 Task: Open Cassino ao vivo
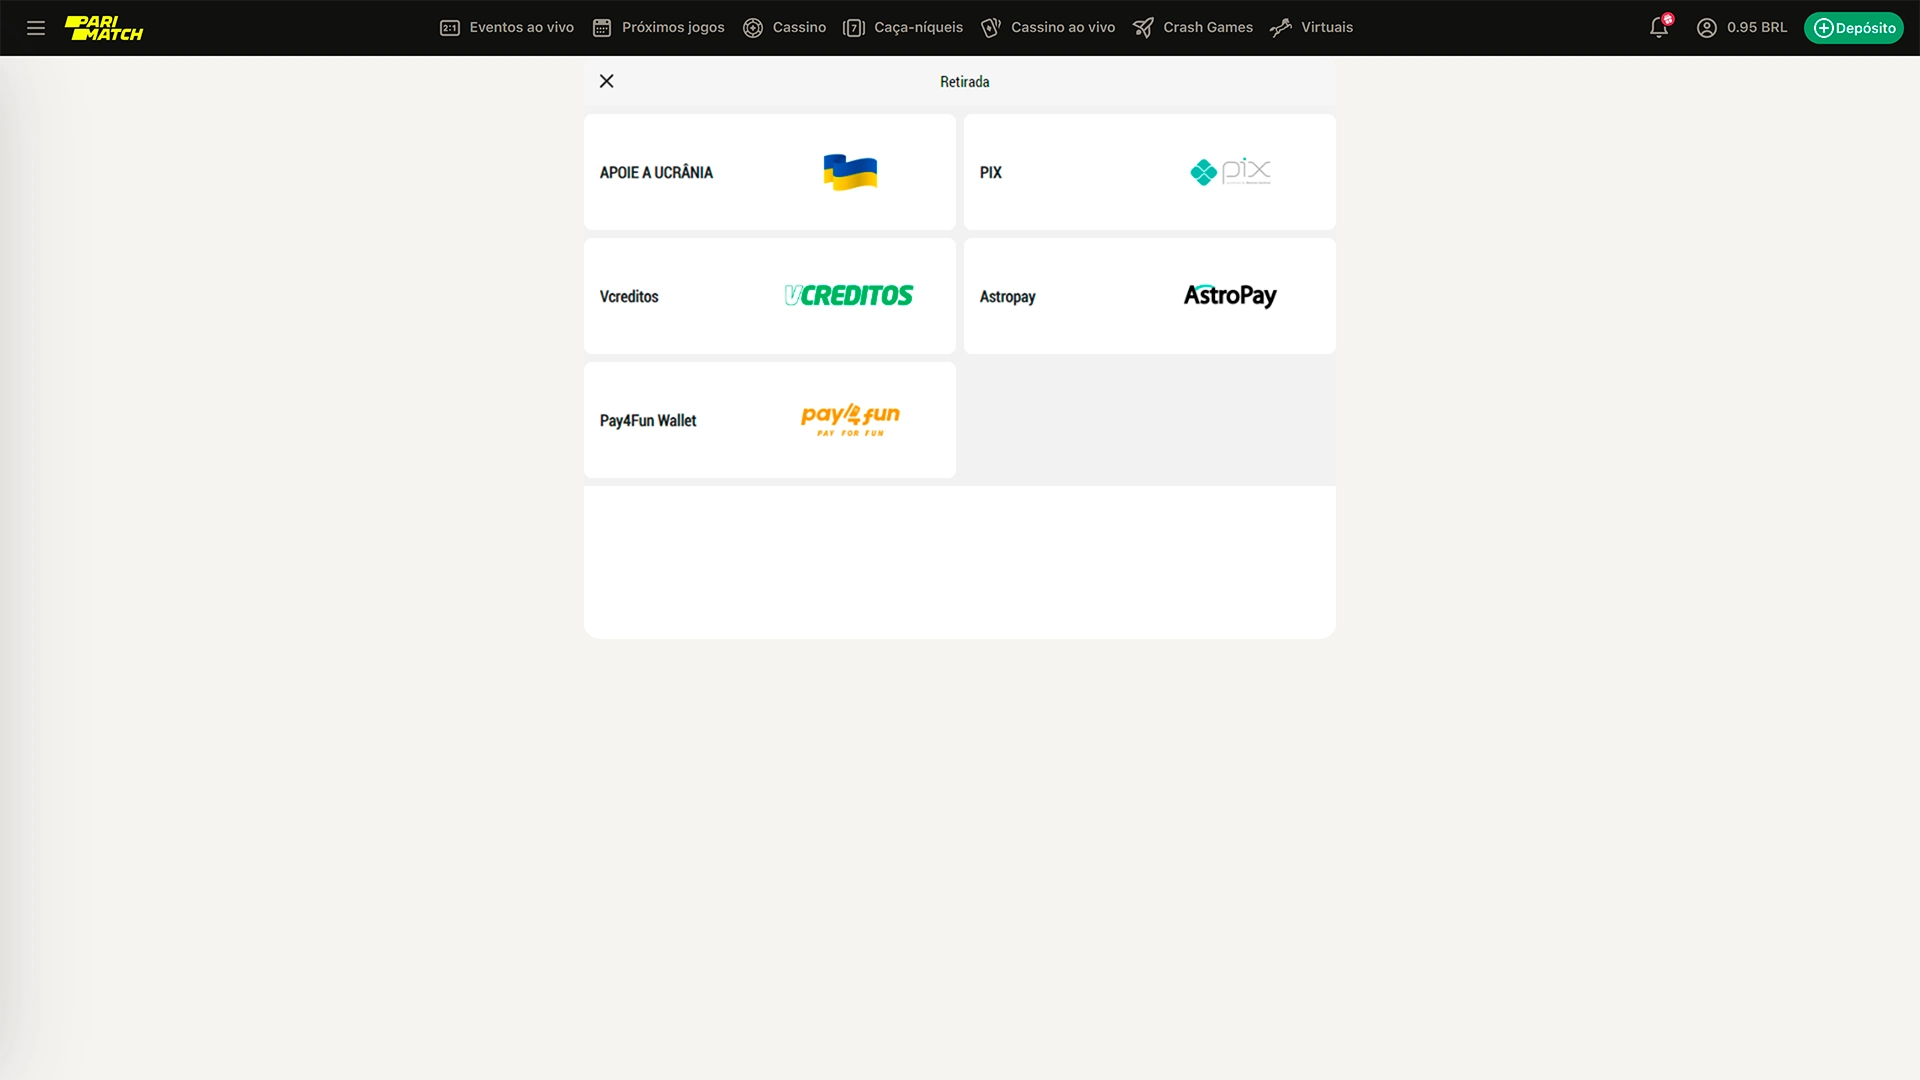point(1063,28)
